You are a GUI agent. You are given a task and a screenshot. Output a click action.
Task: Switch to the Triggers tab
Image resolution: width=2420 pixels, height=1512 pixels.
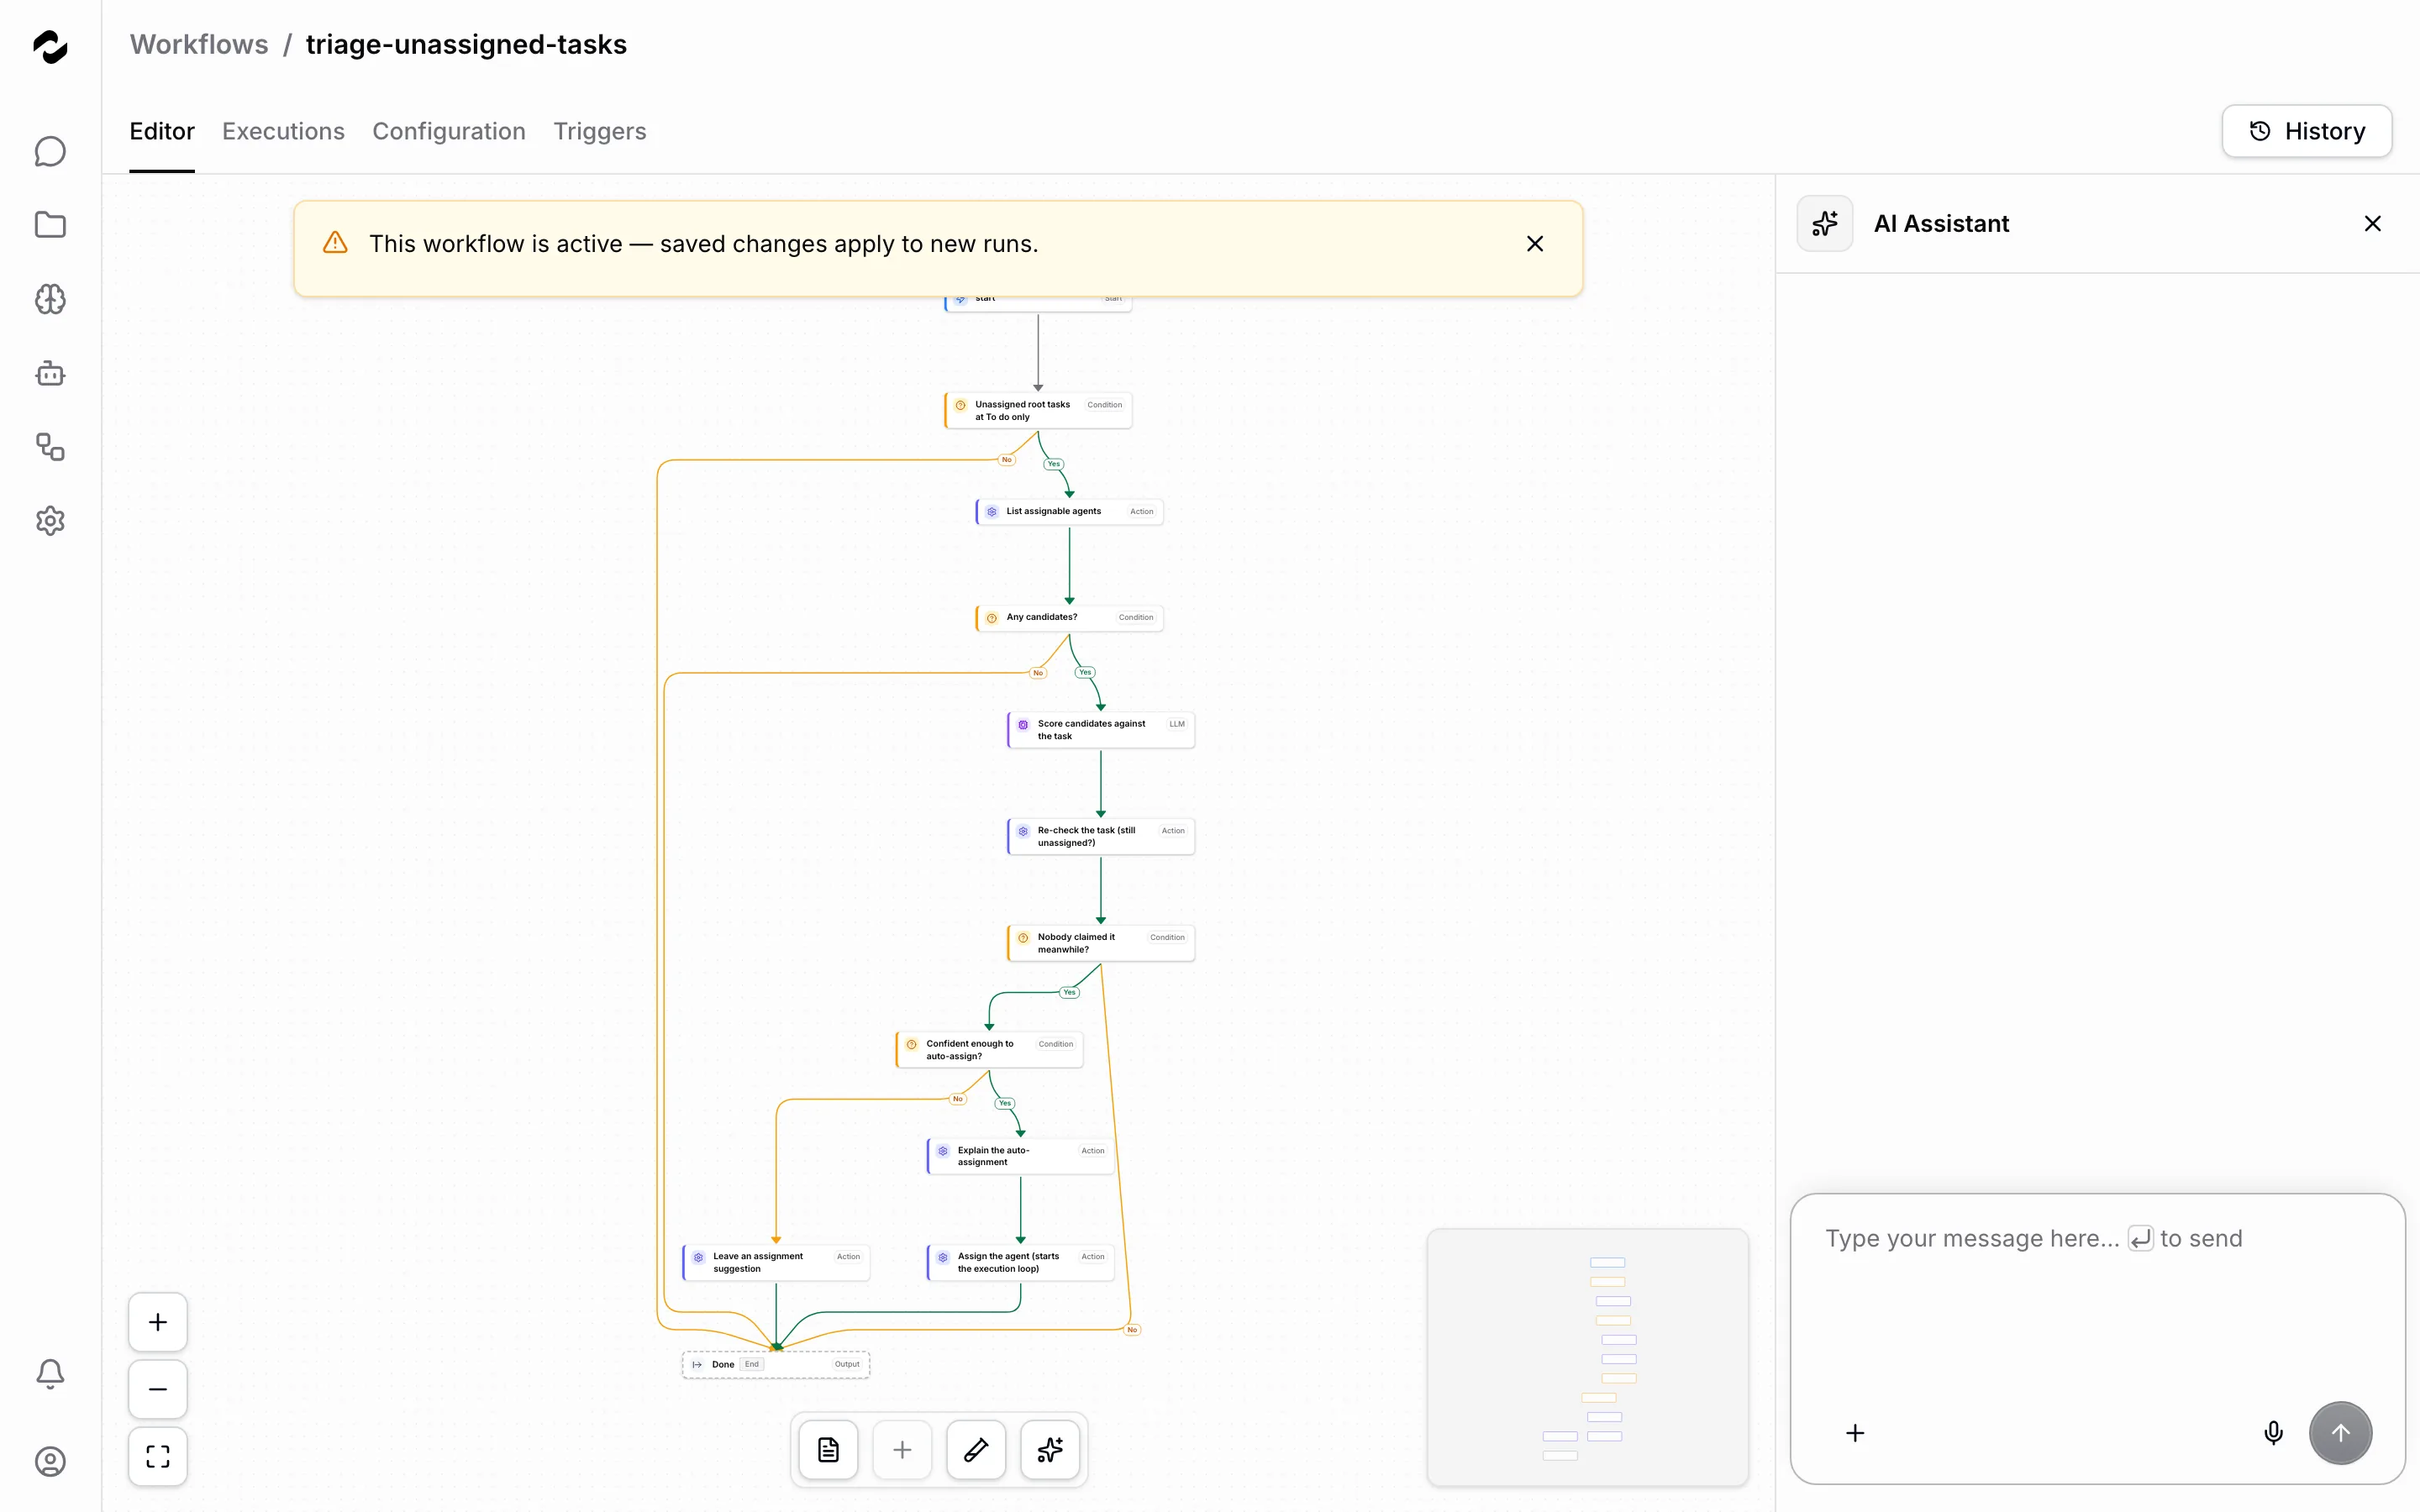tap(600, 131)
